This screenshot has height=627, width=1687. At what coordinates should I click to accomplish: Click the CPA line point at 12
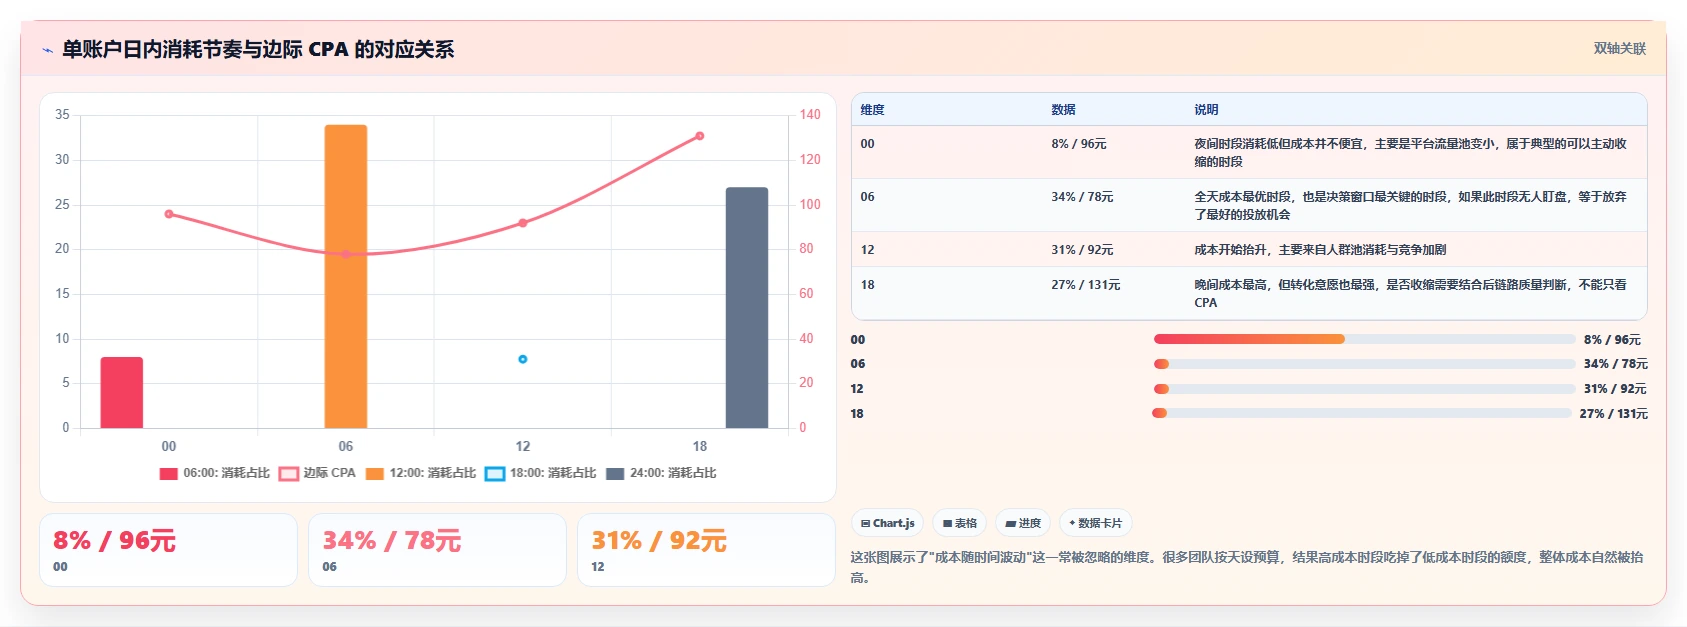tap(523, 223)
